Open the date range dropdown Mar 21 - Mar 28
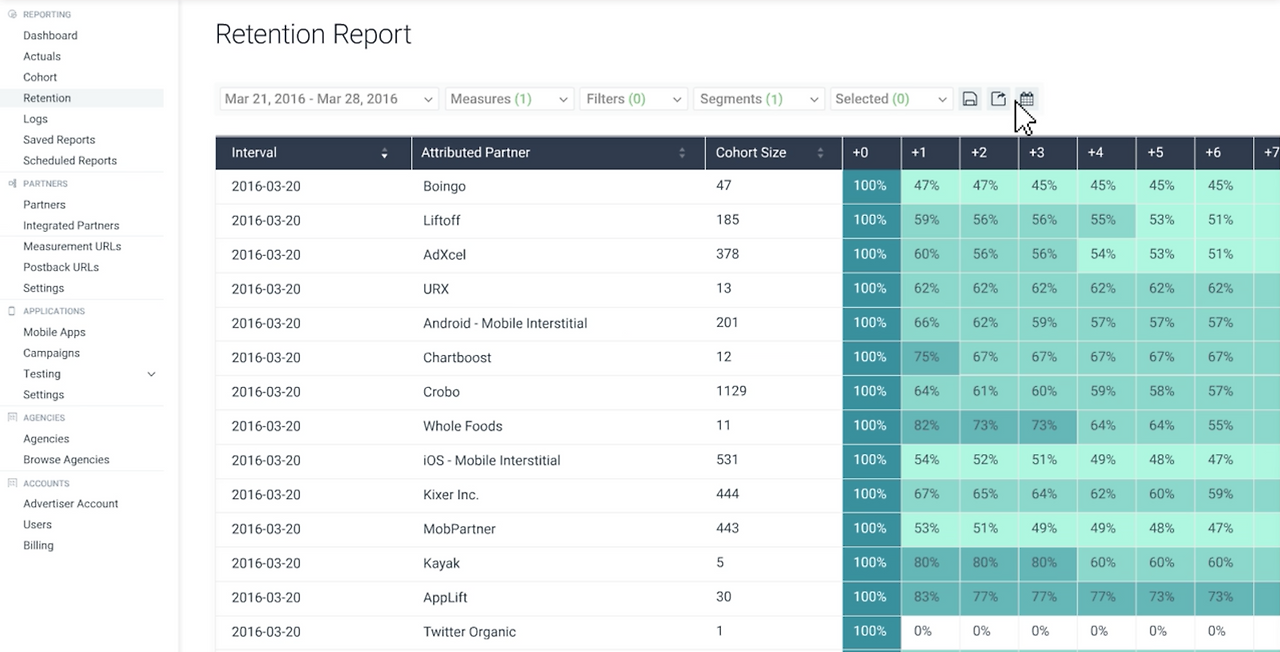Viewport: 1280px width, 652px height. coord(329,99)
